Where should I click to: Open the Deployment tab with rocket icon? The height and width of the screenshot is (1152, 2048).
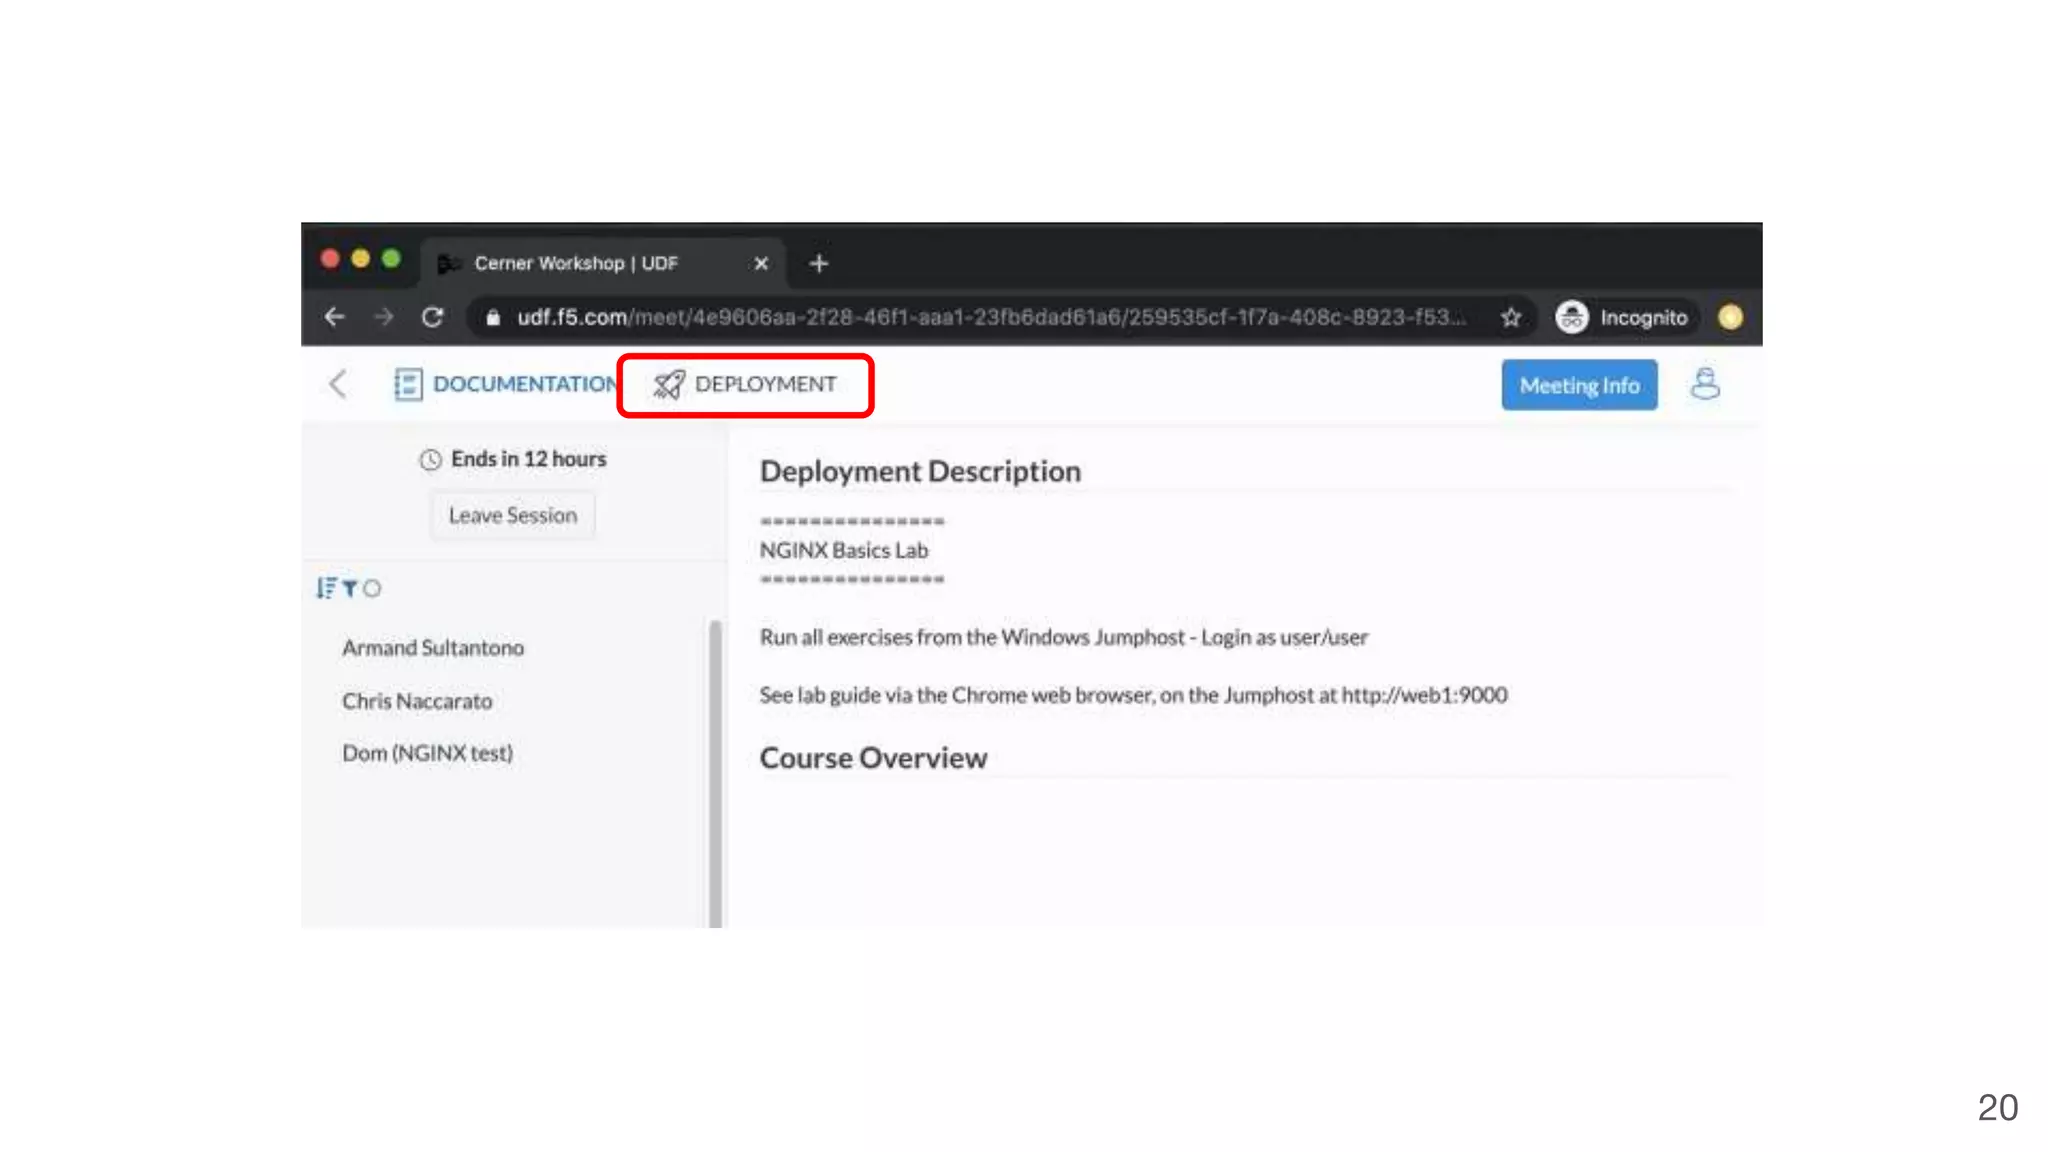pos(745,385)
